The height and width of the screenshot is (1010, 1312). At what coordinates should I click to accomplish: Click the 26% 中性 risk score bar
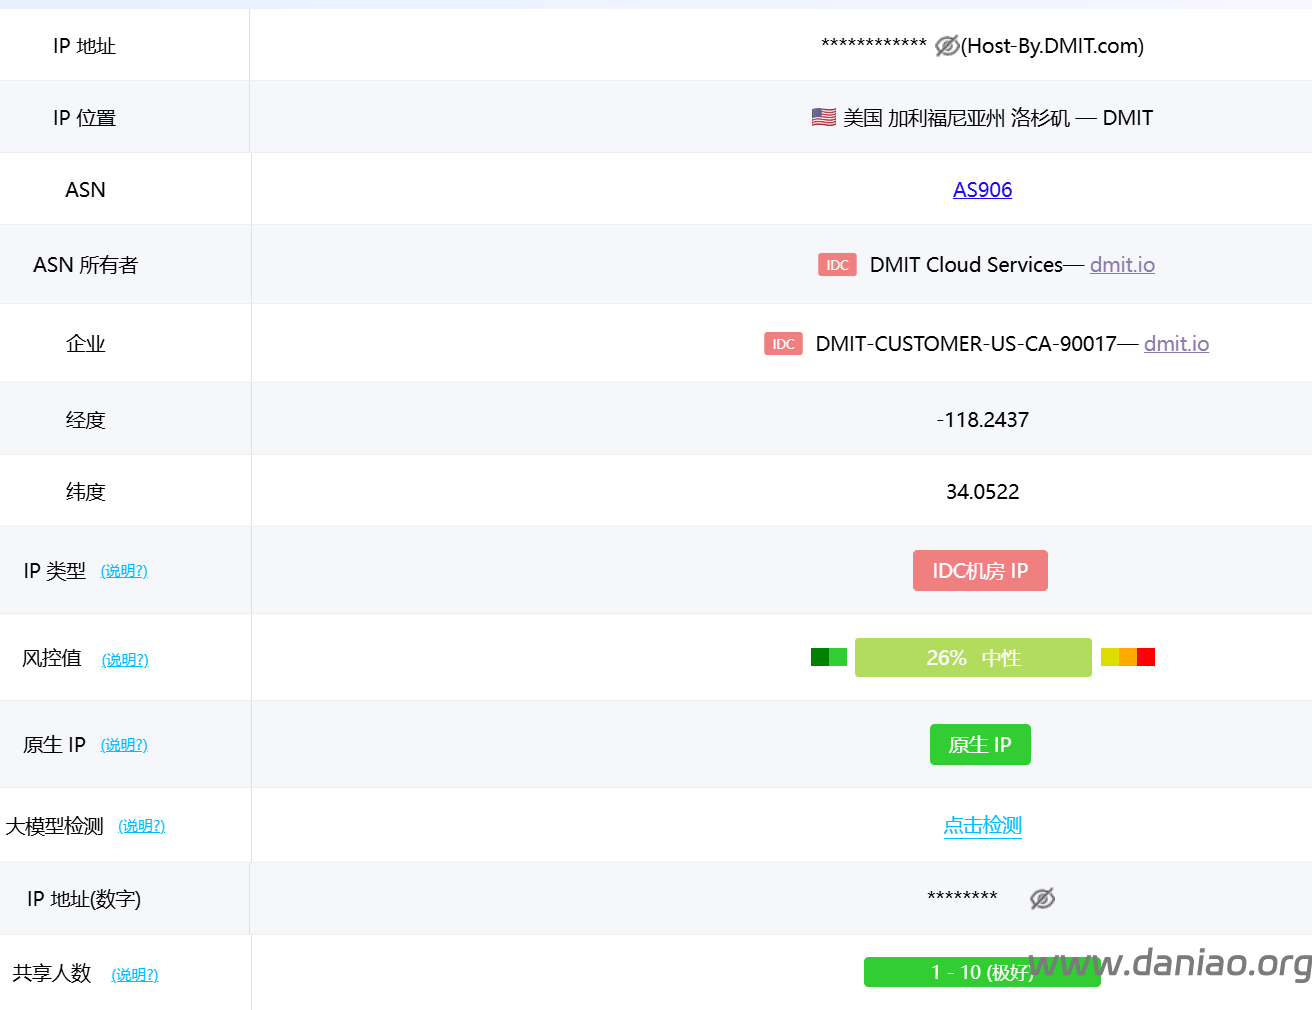pyautogui.click(x=973, y=658)
